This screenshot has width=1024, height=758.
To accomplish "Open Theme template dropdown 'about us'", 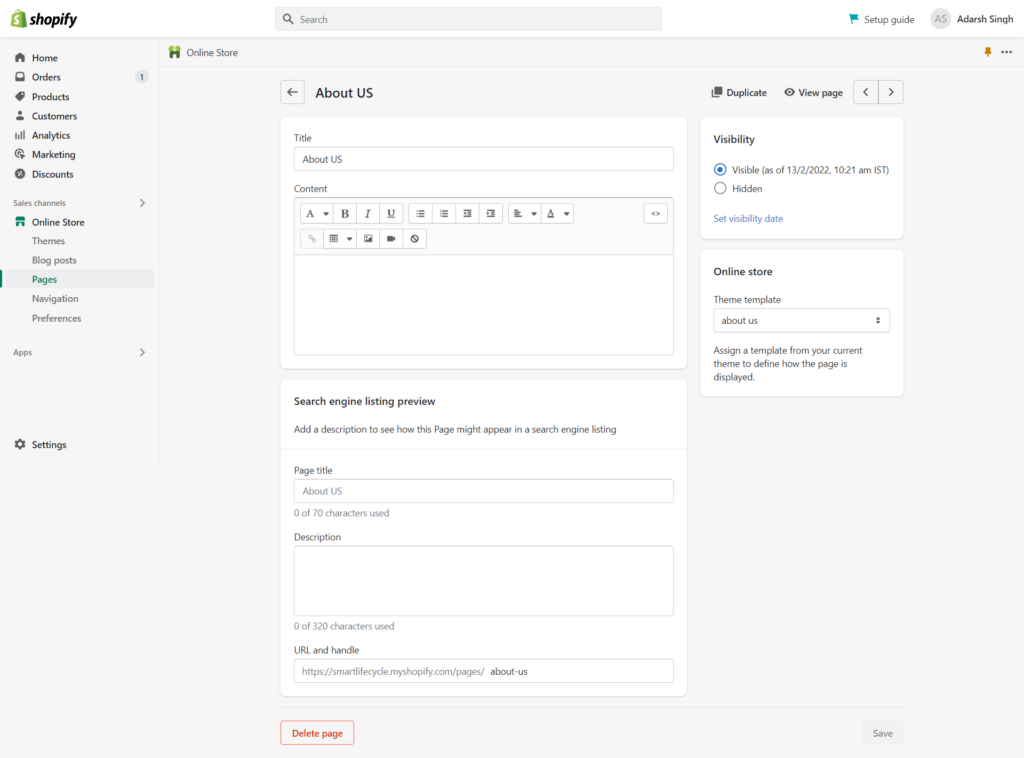I will (x=801, y=321).
